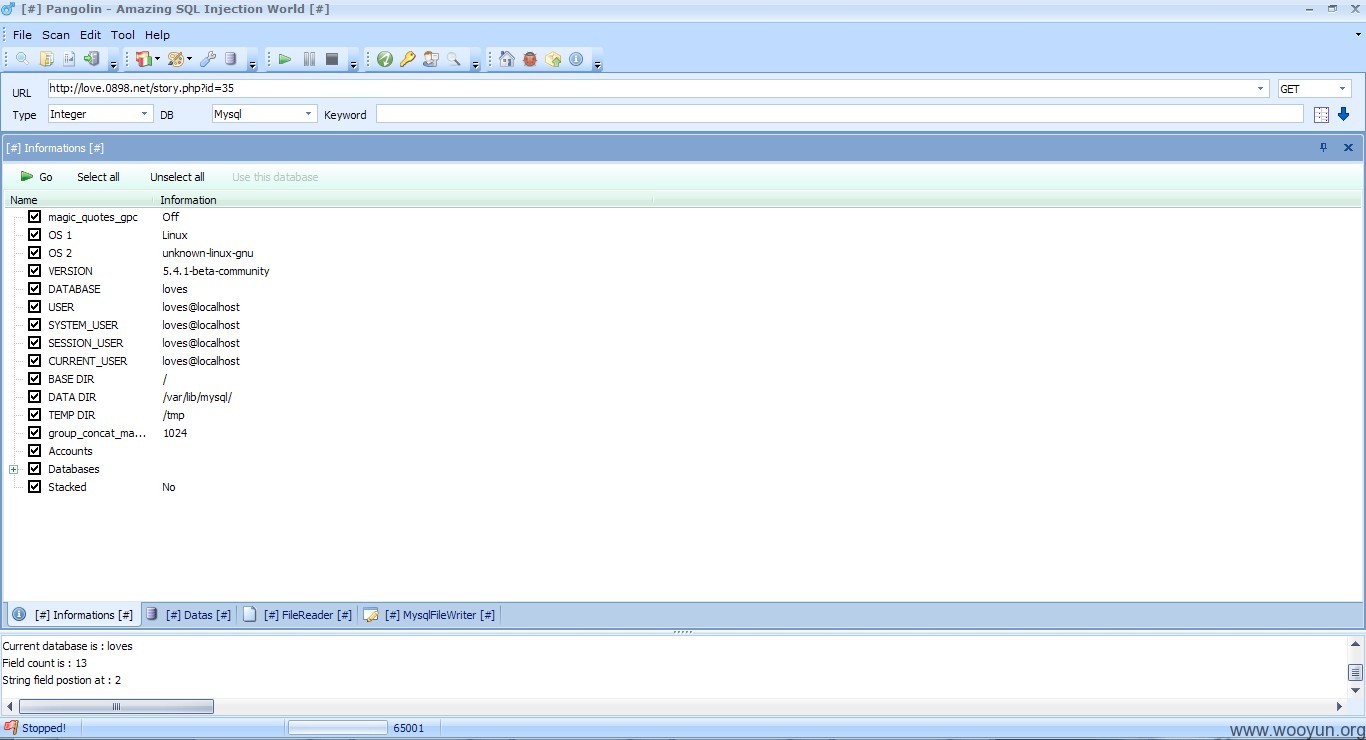Click the magnifier scan icon in toolbar
Screen dimensions: 1366x740
coord(22,59)
